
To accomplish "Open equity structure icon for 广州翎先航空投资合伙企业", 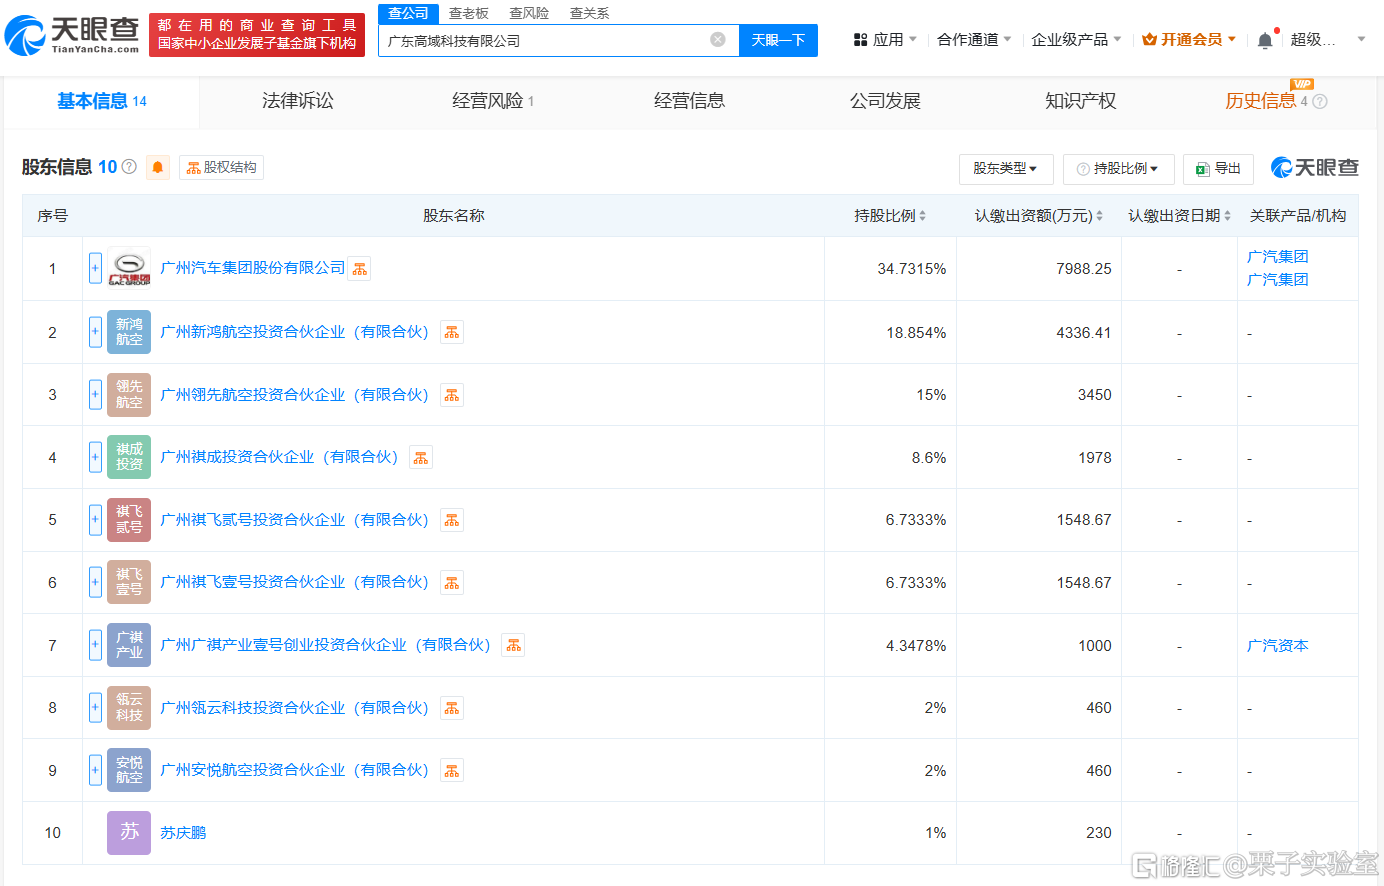I will (452, 395).
